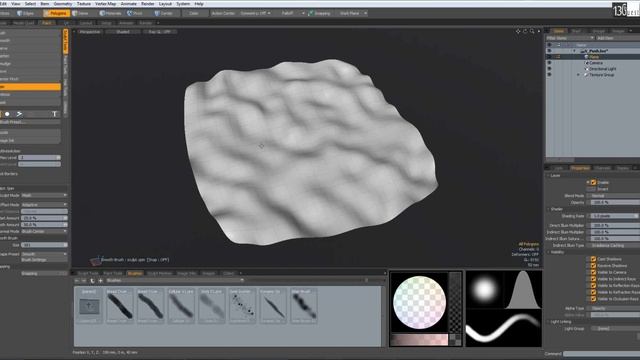
Task: Collapse the Visibility properties section
Action: (x=548, y=252)
